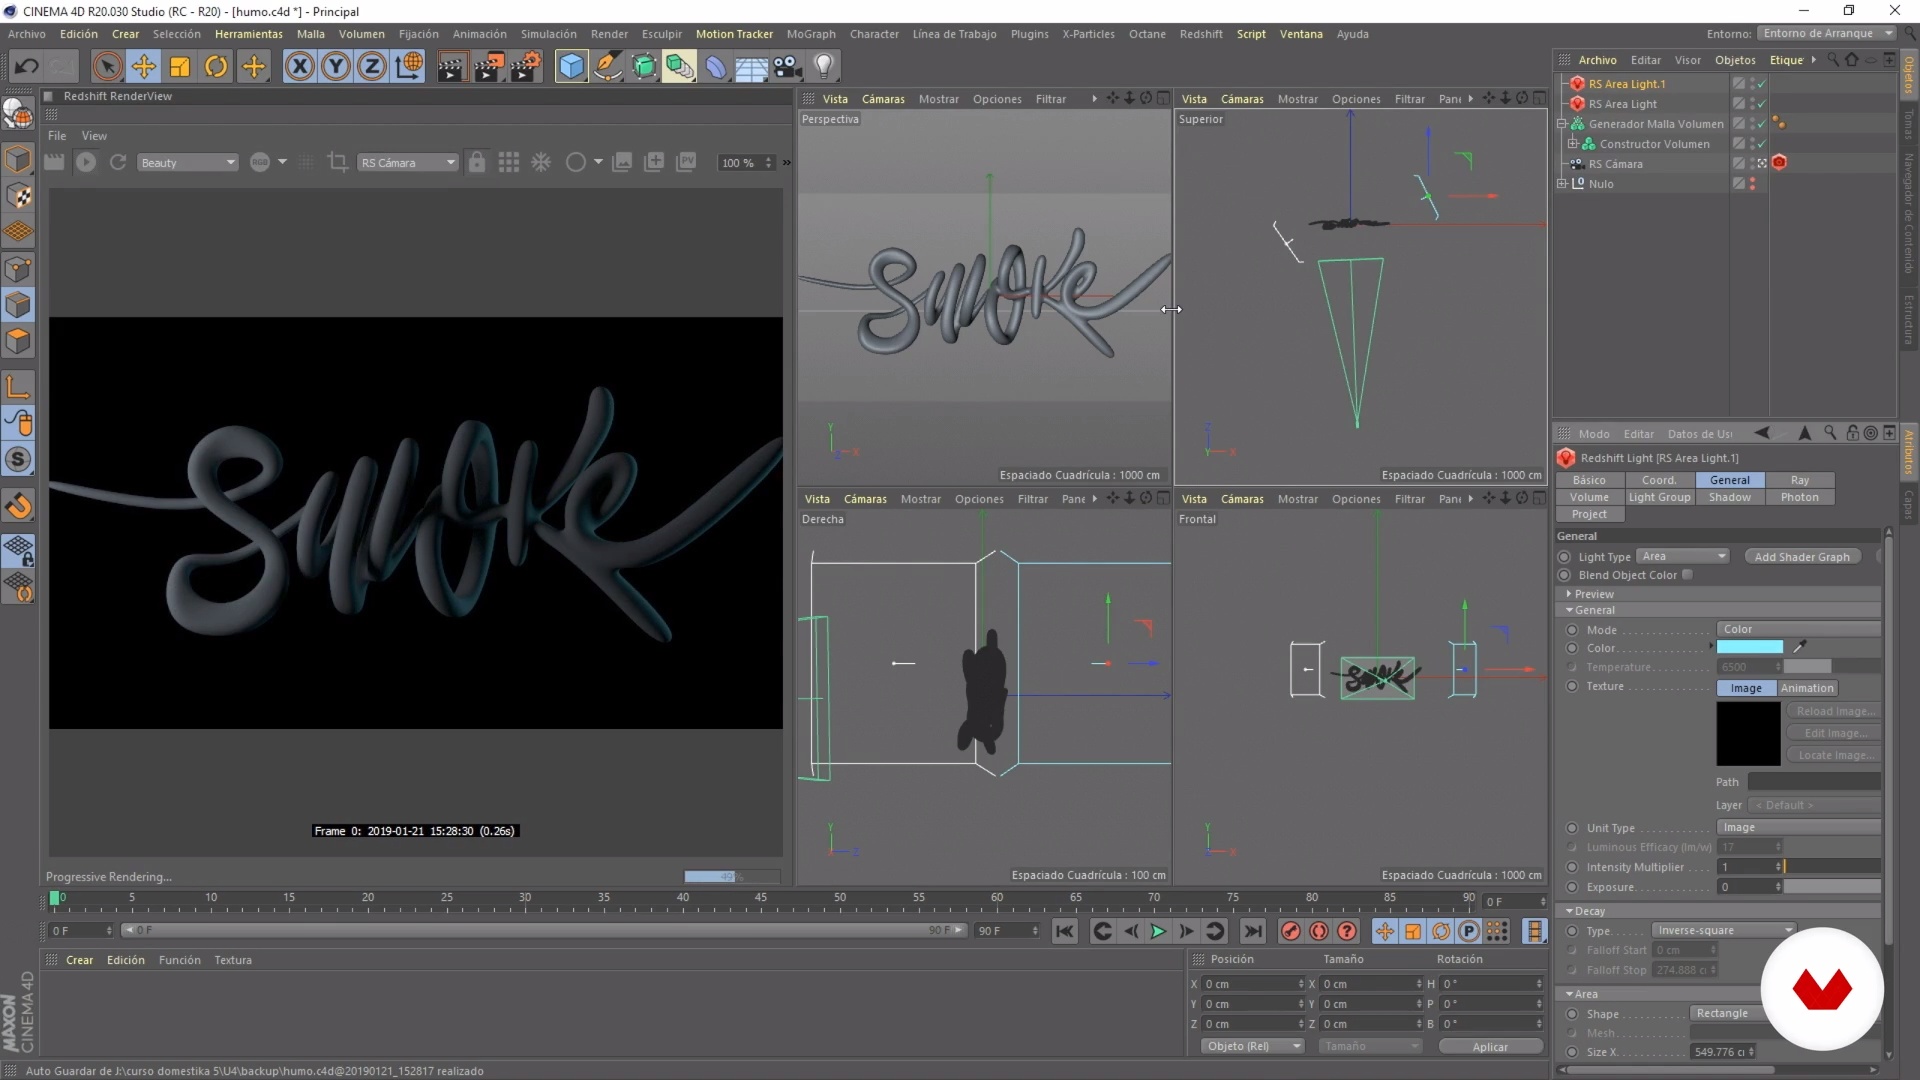Click the Aplicar button
Screen dimensions: 1920x1080
(x=1490, y=1046)
